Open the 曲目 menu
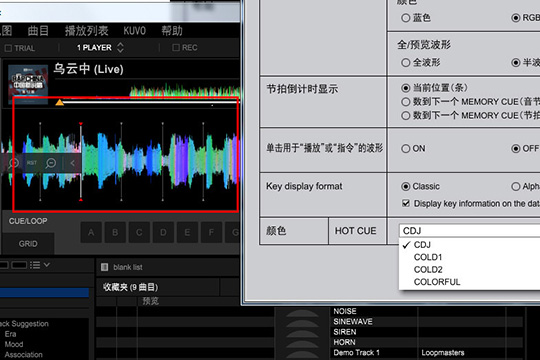The image size is (540, 360). pyautogui.click(x=38, y=31)
